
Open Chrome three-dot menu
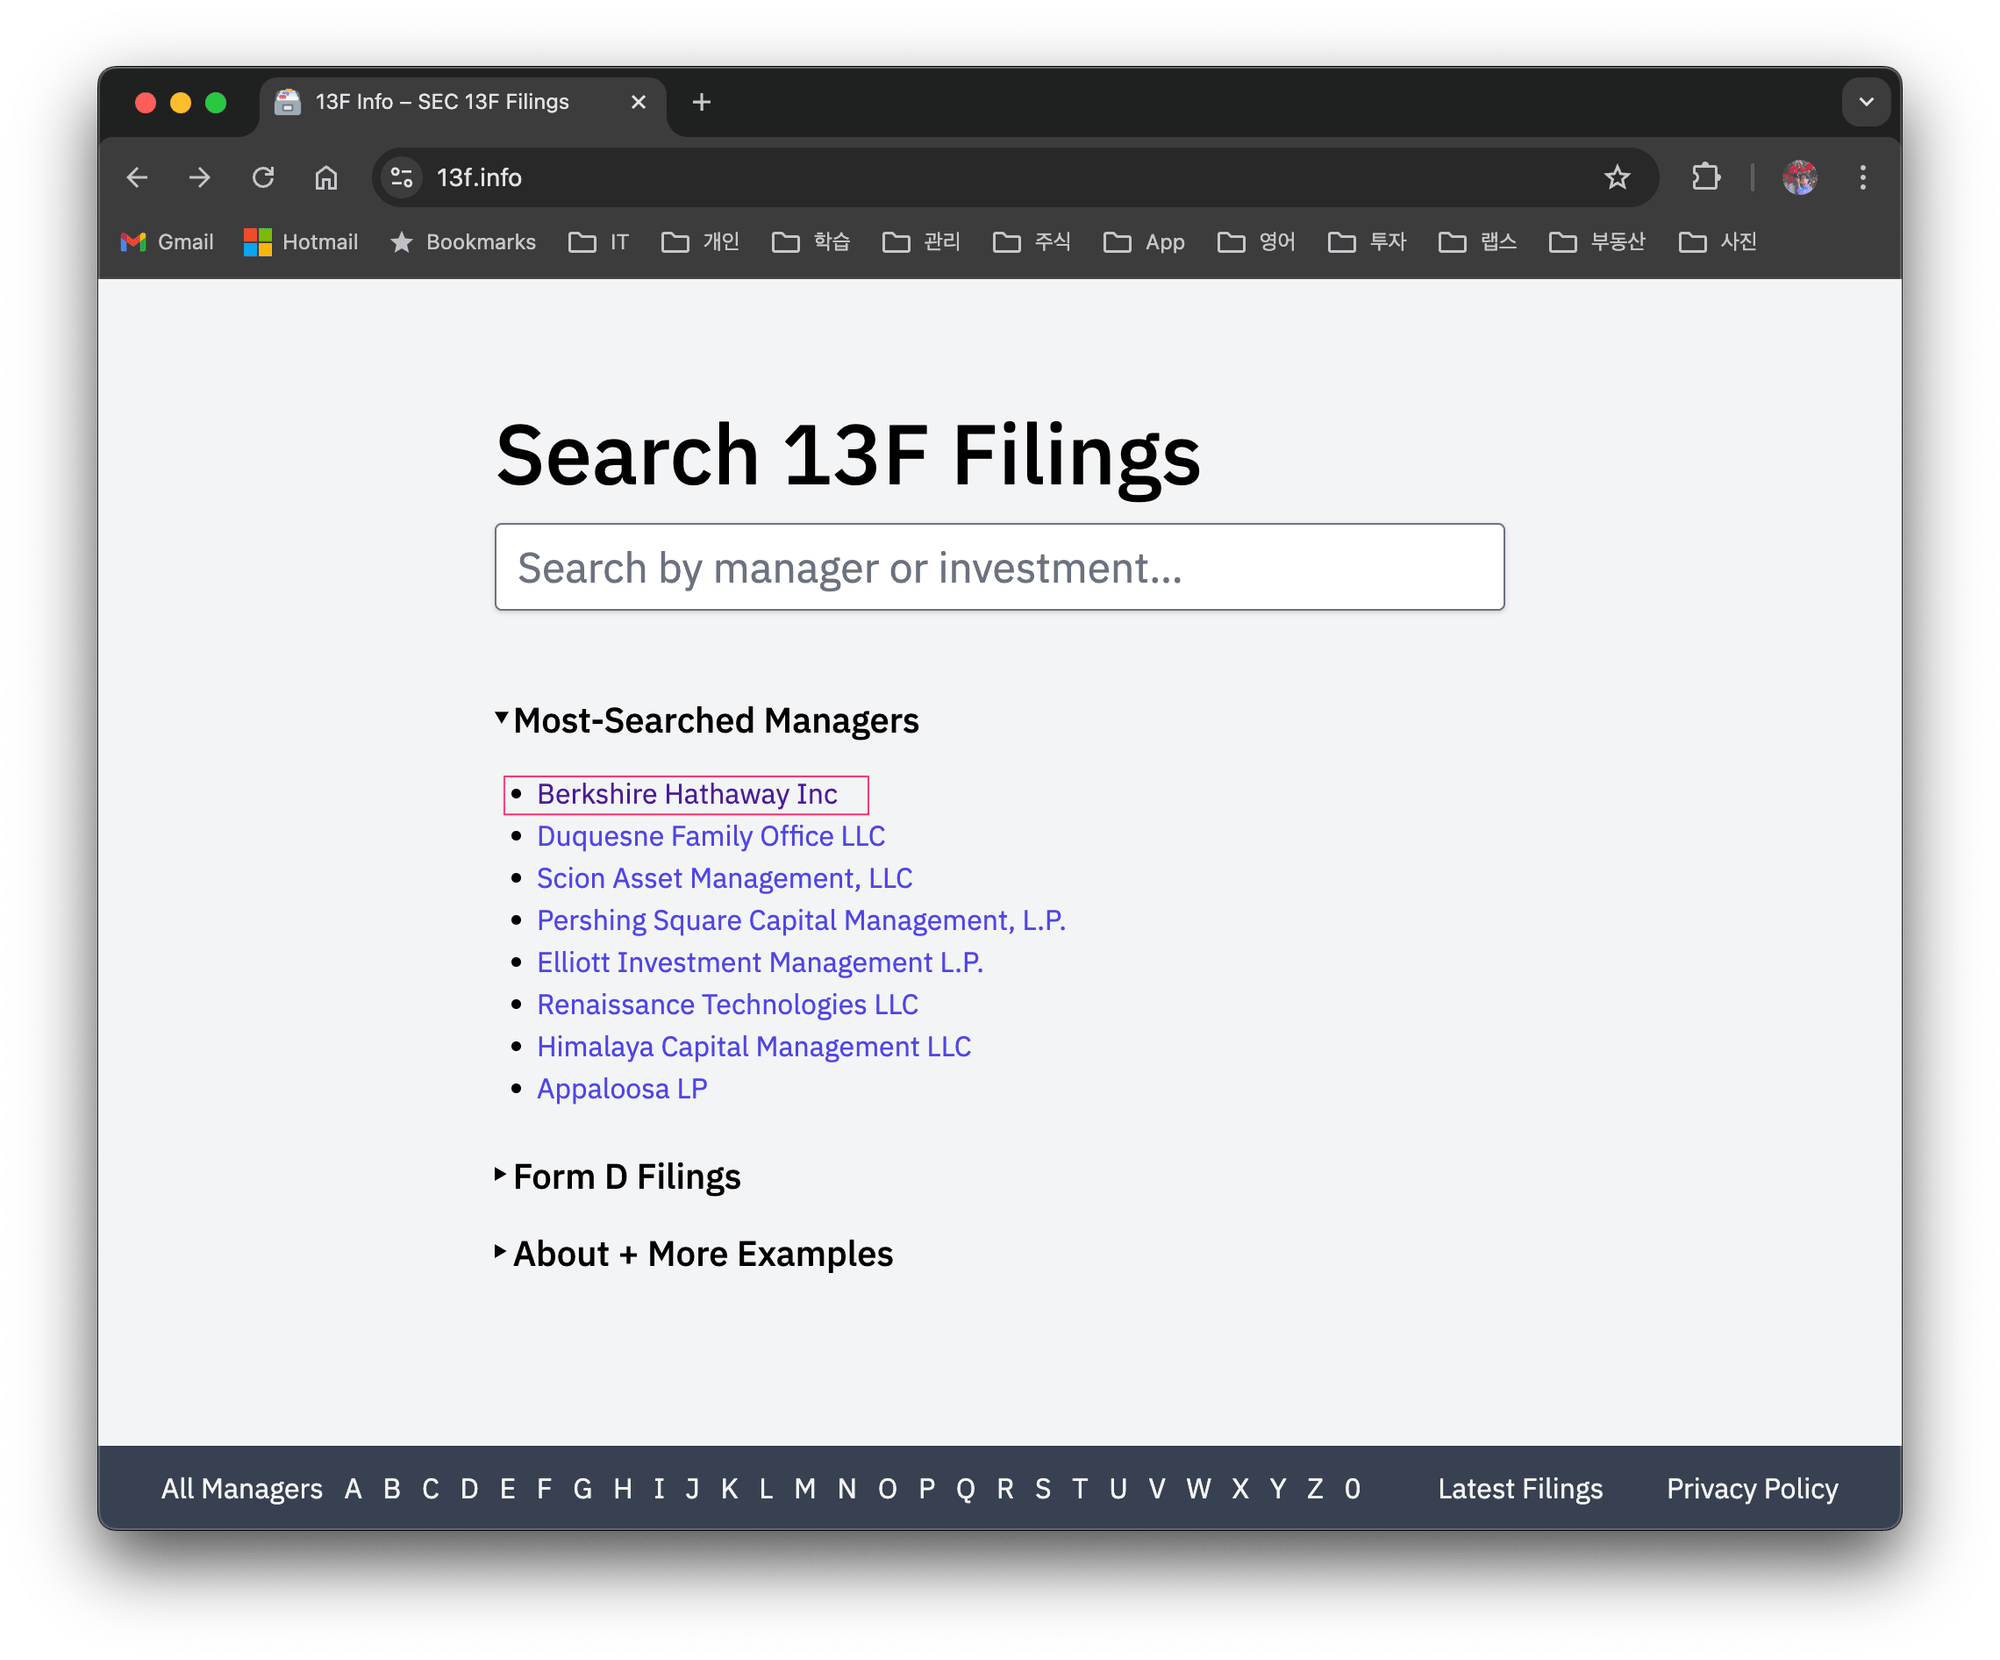point(1862,178)
